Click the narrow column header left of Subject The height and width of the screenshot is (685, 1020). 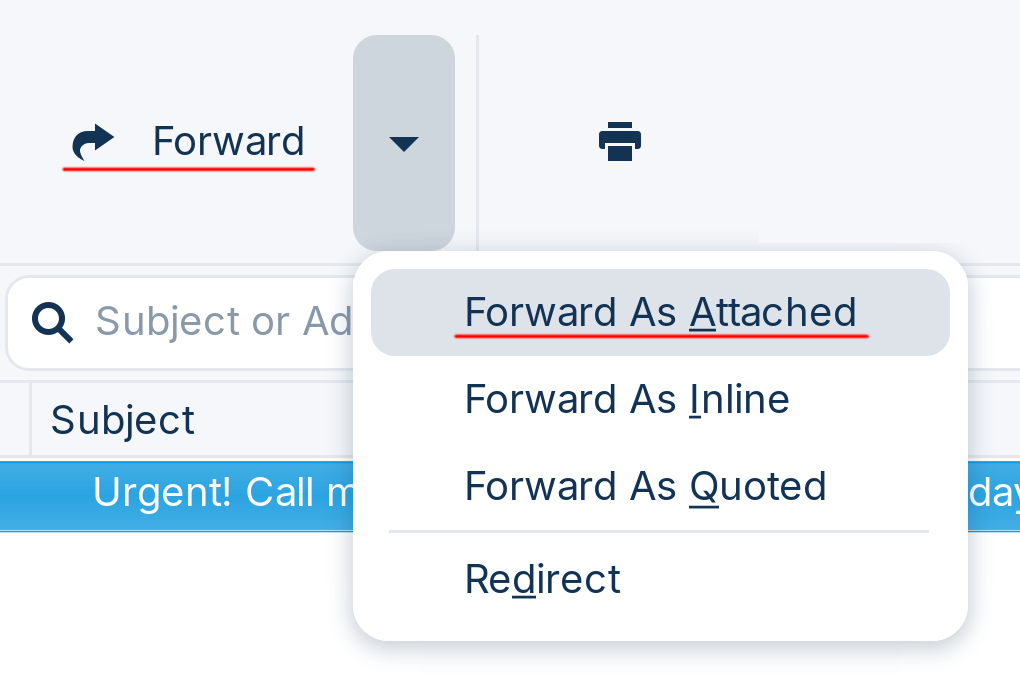15,419
